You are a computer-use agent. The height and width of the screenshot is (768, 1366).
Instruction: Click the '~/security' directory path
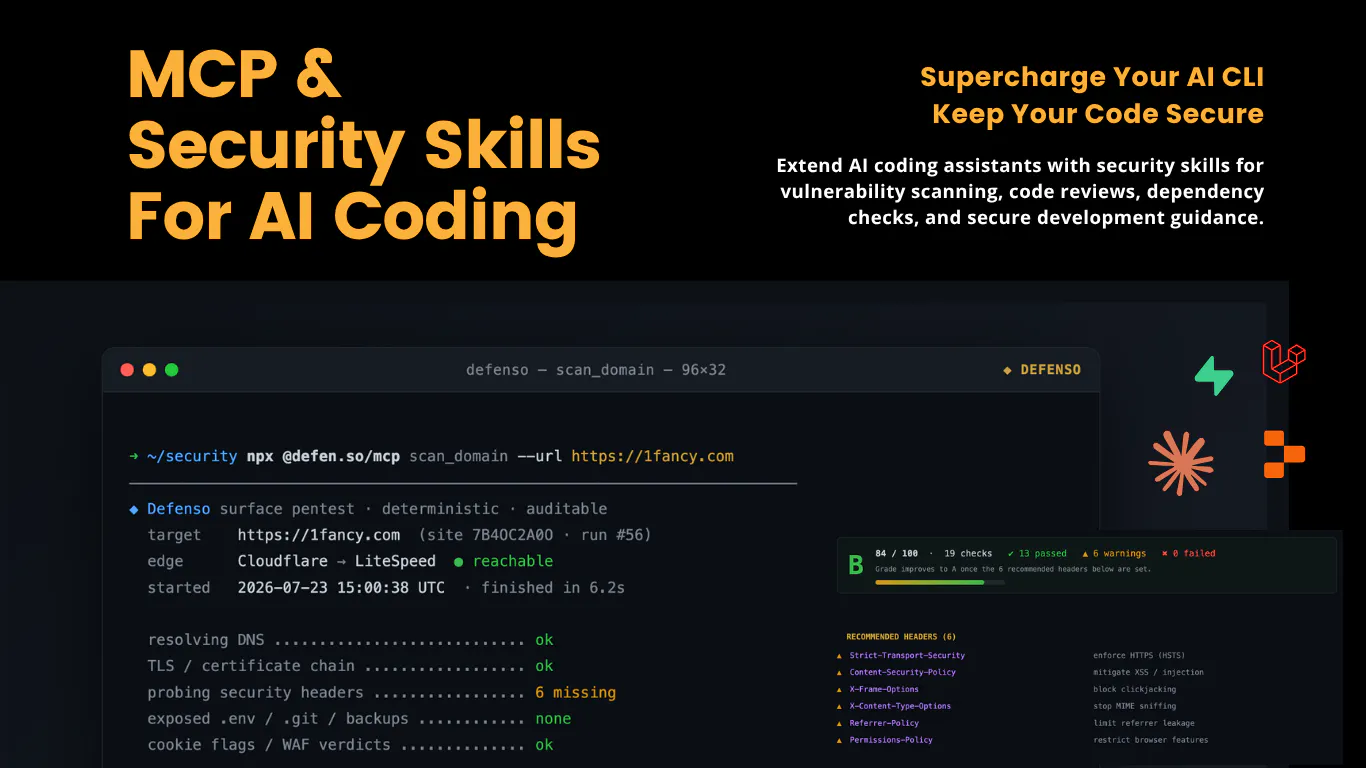[x=192, y=457]
